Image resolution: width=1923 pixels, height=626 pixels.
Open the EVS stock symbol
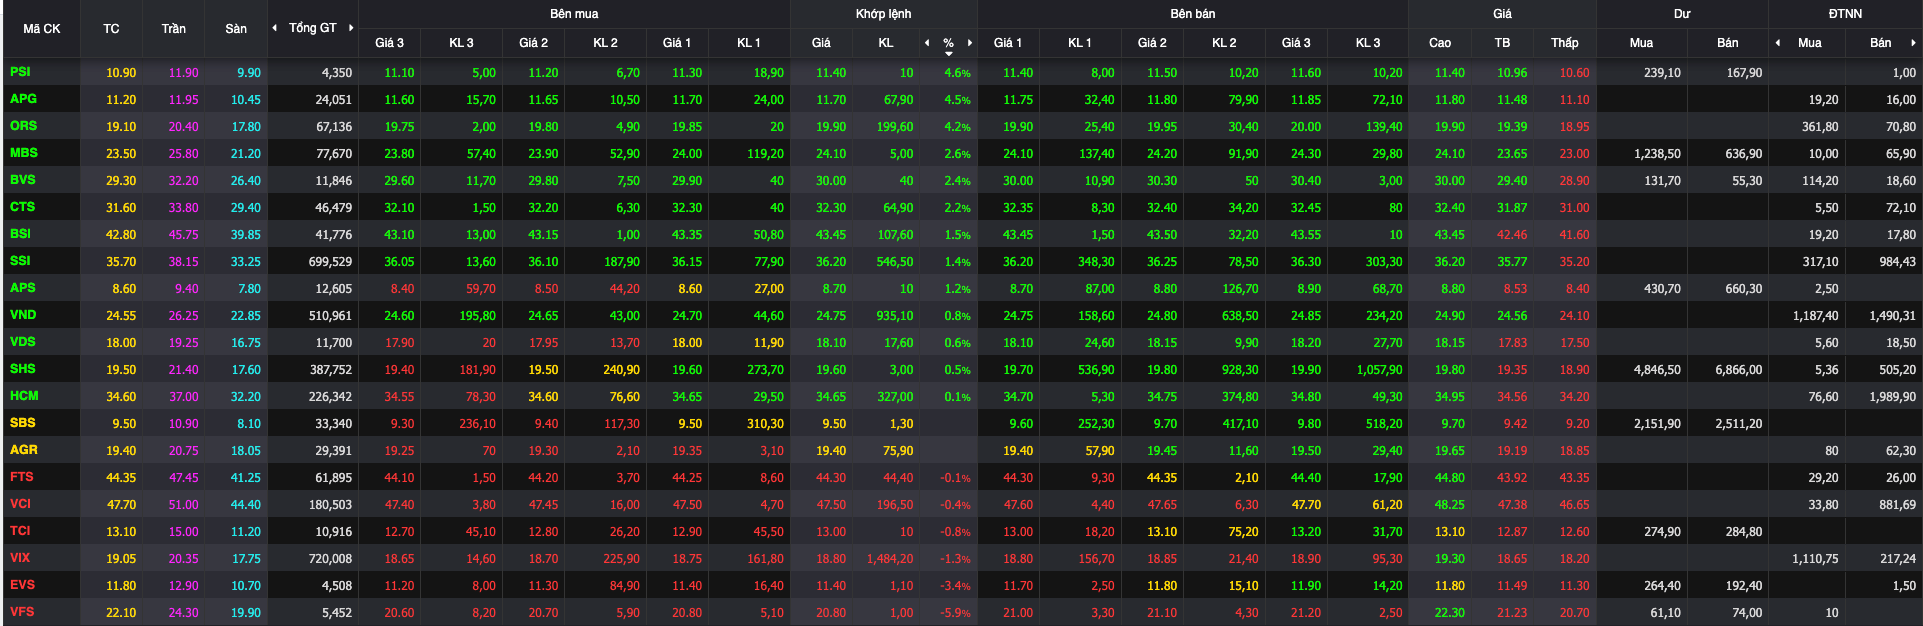pos(22,585)
